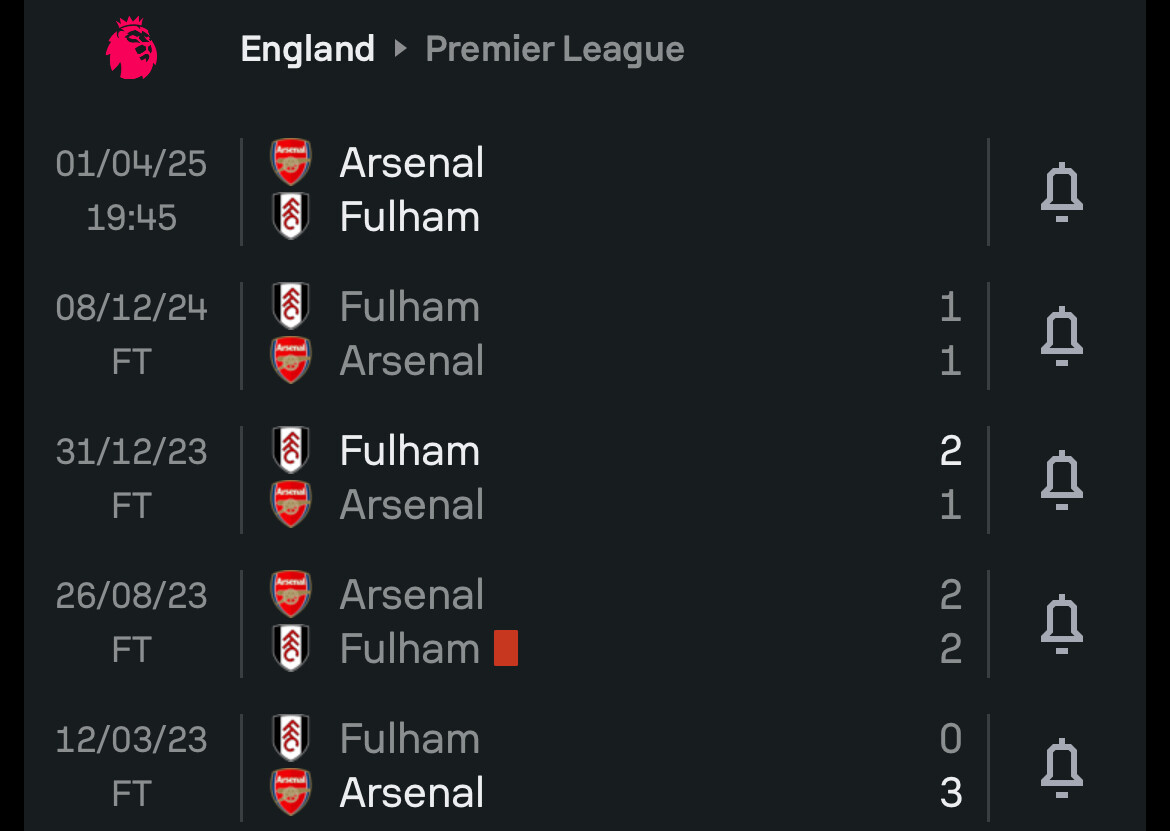Click the Premier League lion logo
Image resolution: width=1170 pixels, height=831 pixels.
(131, 48)
